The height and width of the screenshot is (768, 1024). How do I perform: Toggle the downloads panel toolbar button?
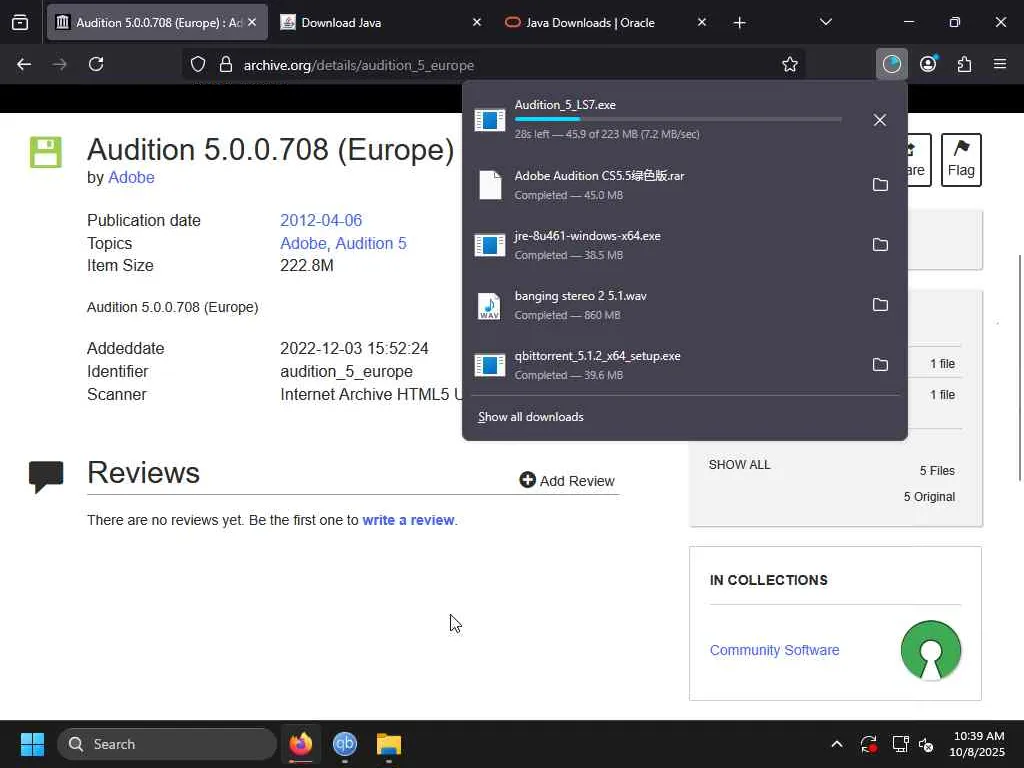[891, 64]
